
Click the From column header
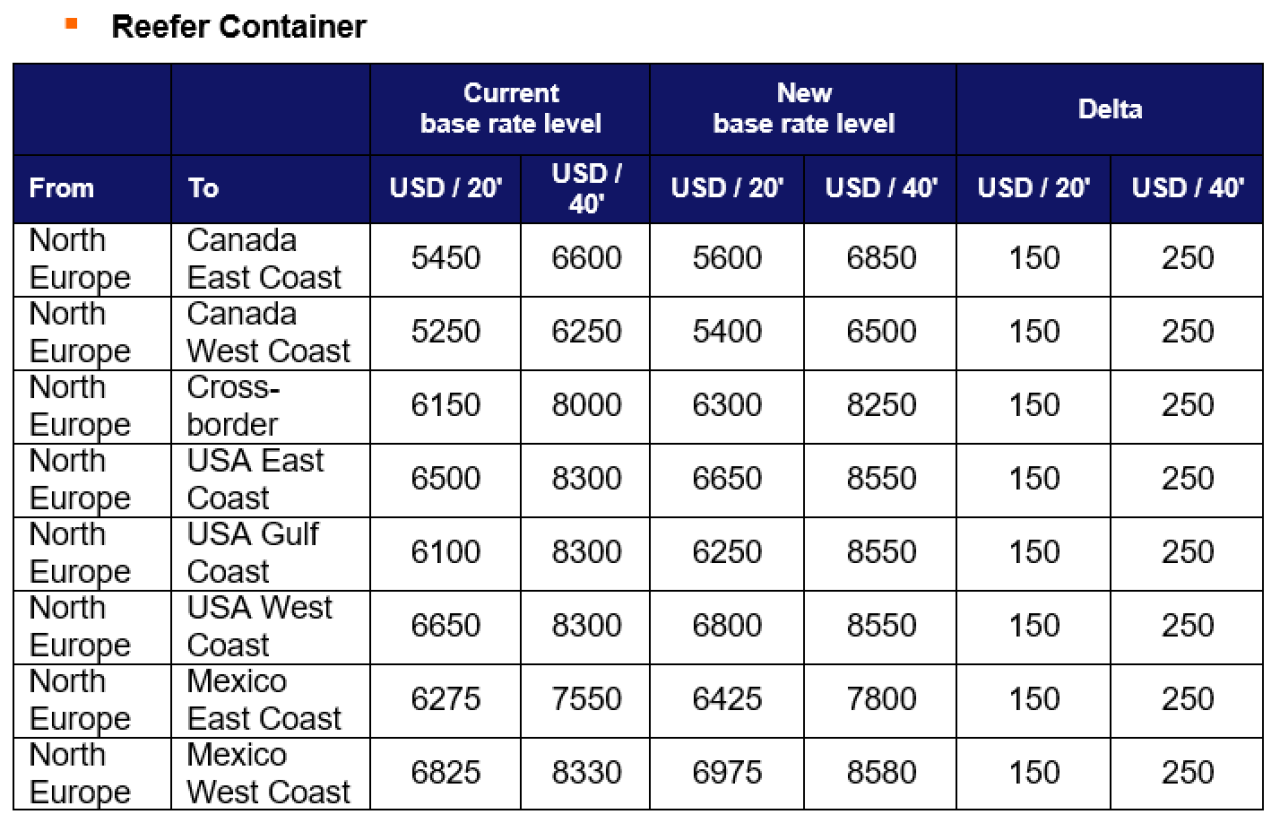pos(62,188)
